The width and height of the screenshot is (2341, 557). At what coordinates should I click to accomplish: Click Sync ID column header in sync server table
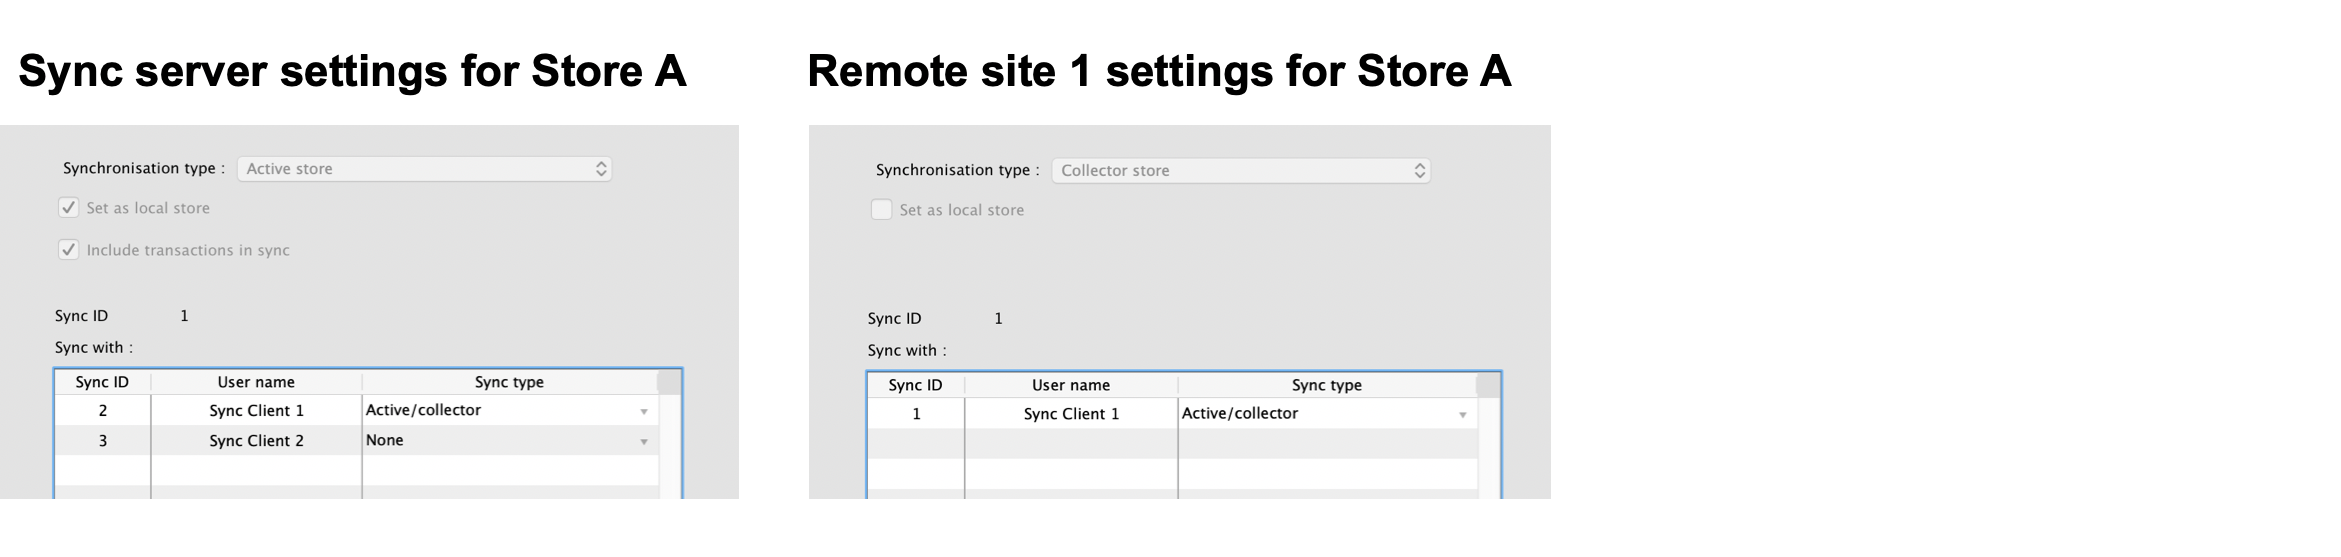102,382
